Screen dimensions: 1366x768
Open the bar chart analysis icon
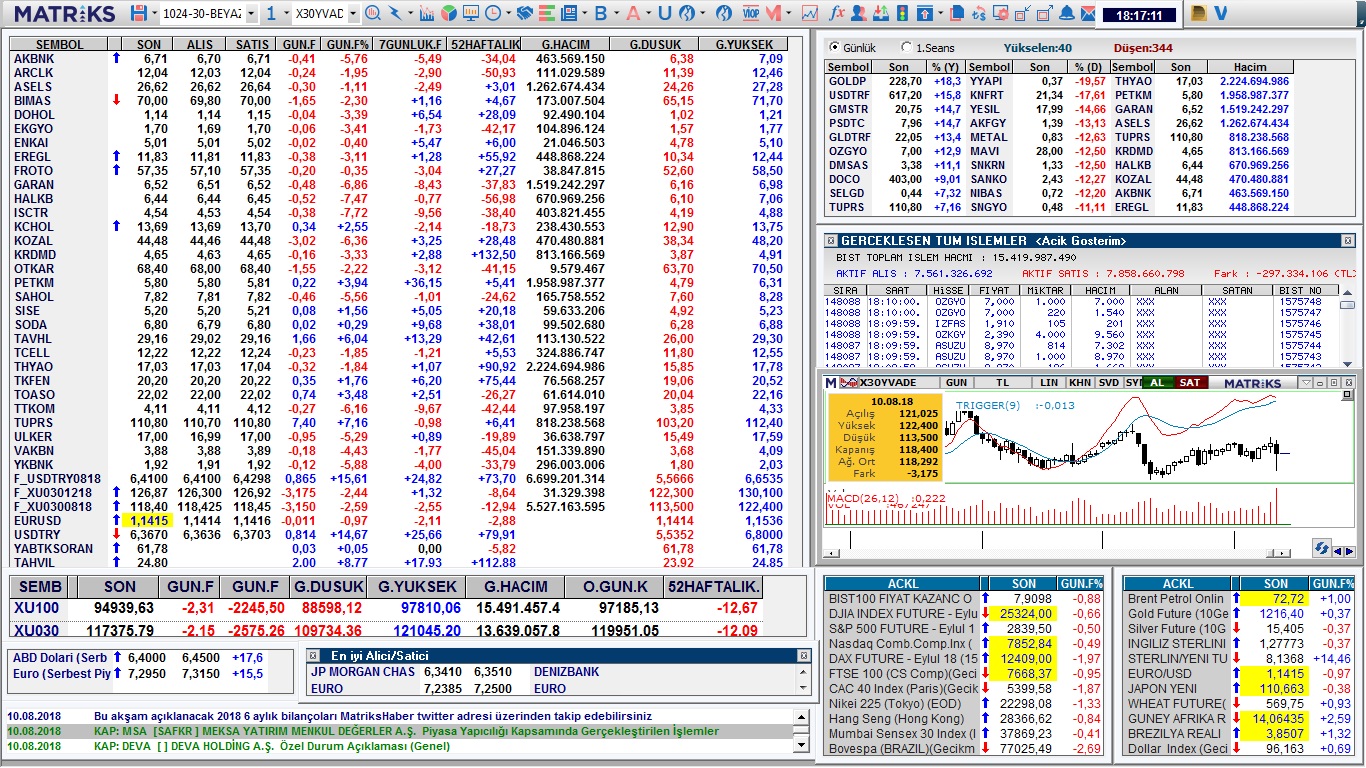tap(427, 13)
